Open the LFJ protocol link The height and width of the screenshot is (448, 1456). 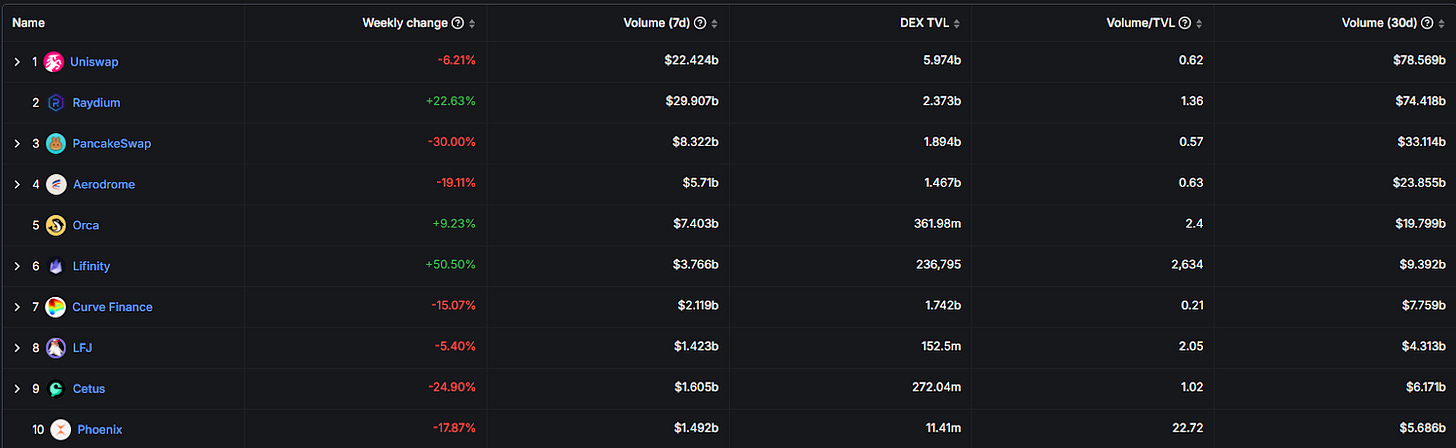(82, 348)
